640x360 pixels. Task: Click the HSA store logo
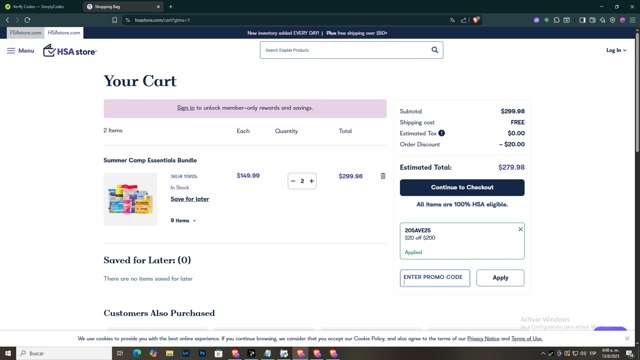70,51
